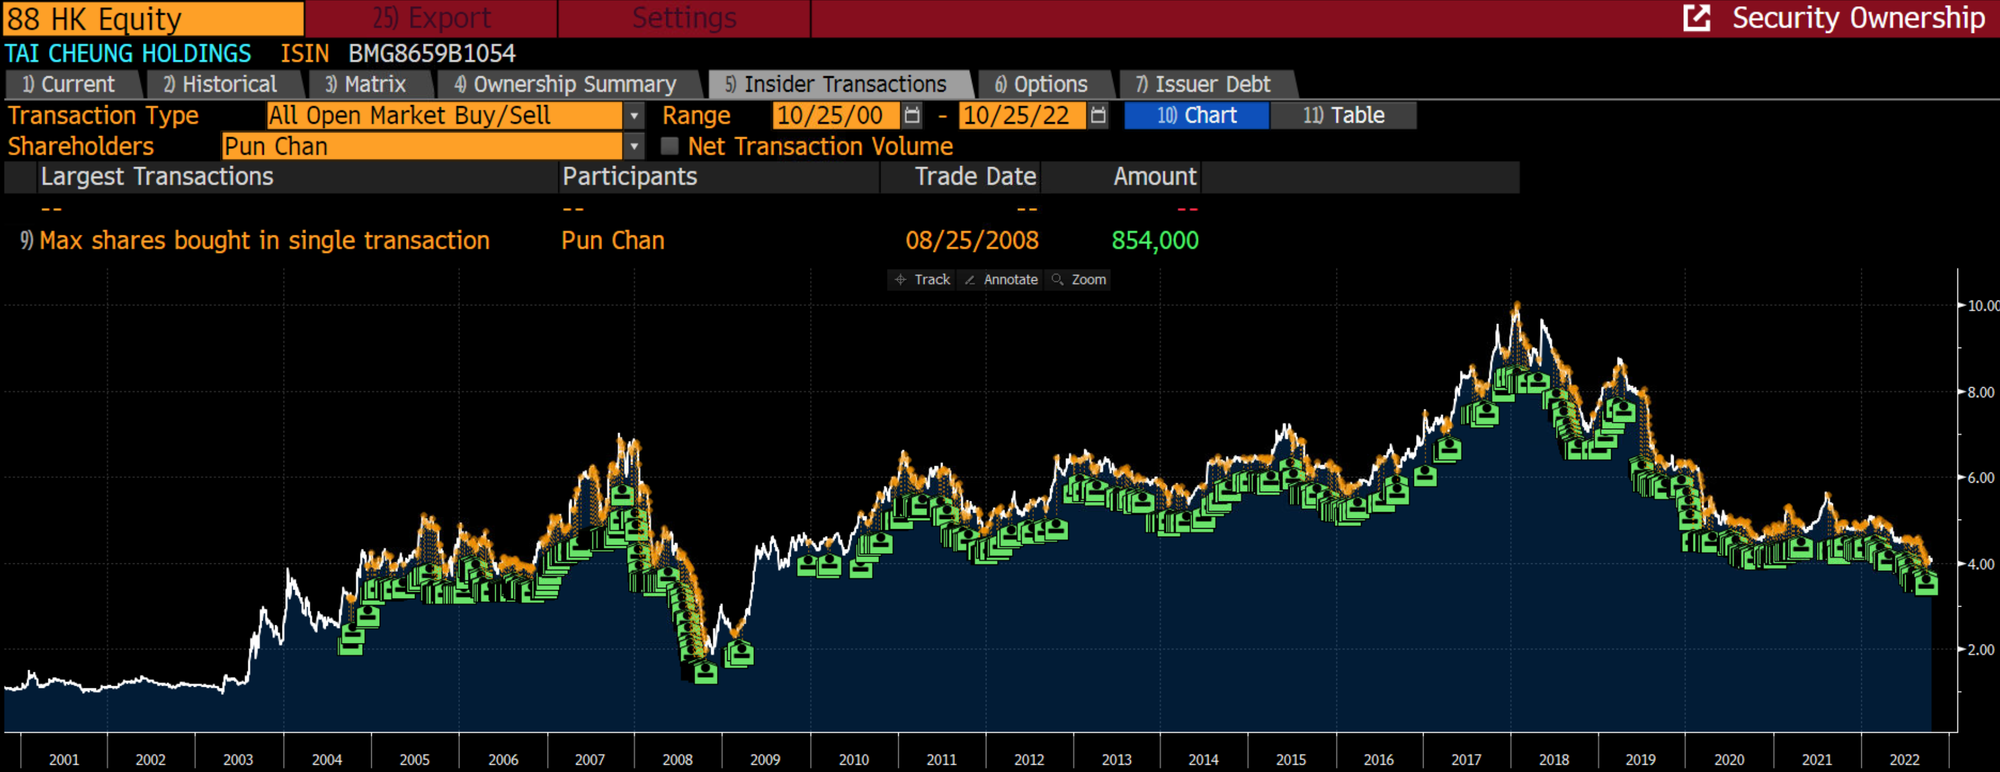Switch to the Current tab

click(68, 85)
